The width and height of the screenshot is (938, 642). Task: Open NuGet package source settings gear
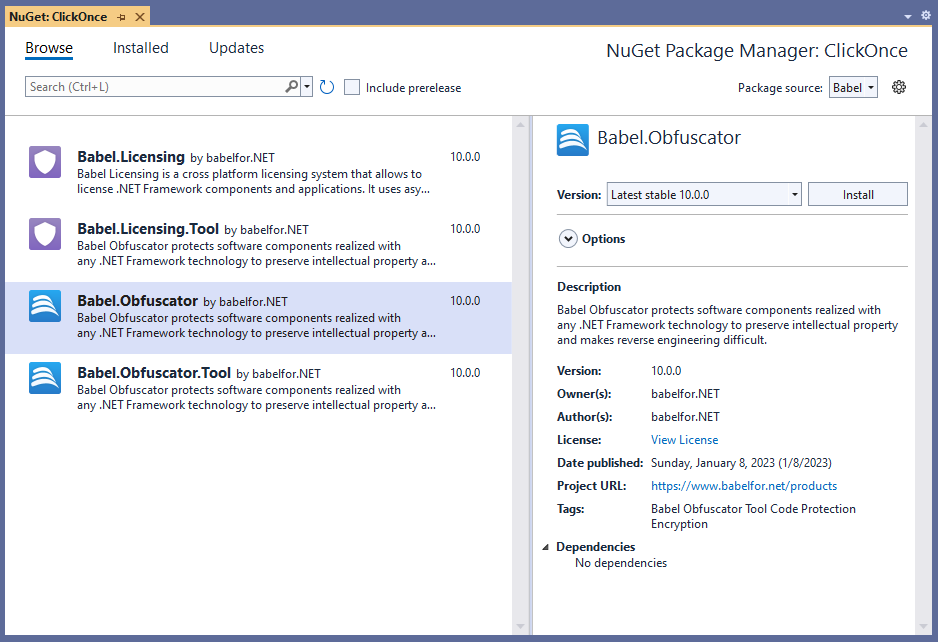(x=898, y=87)
